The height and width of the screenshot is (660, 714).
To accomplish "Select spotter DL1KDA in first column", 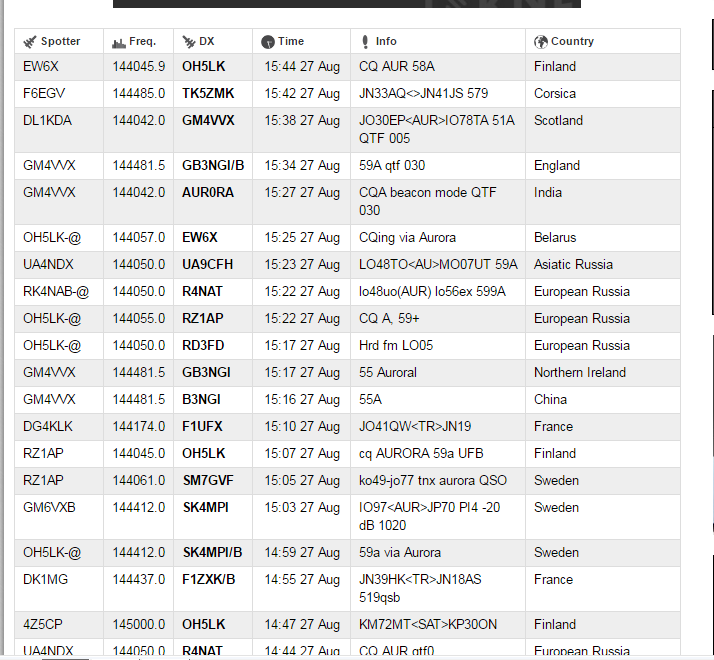I will [47, 121].
